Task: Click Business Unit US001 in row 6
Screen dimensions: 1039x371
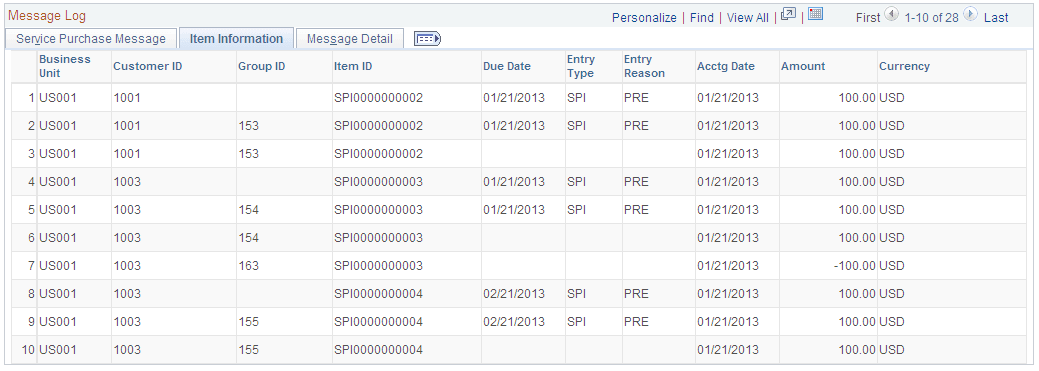Action: click(x=58, y=237)
